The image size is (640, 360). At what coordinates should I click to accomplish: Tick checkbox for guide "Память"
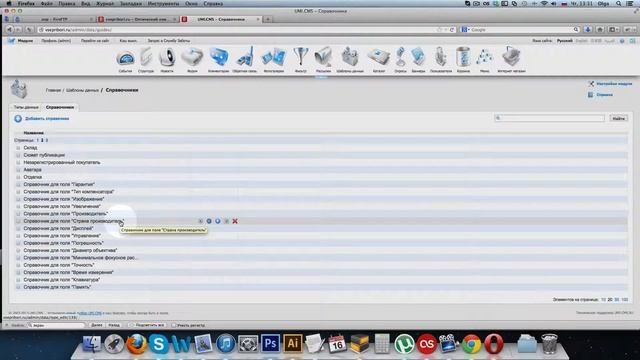click(18, 287)
